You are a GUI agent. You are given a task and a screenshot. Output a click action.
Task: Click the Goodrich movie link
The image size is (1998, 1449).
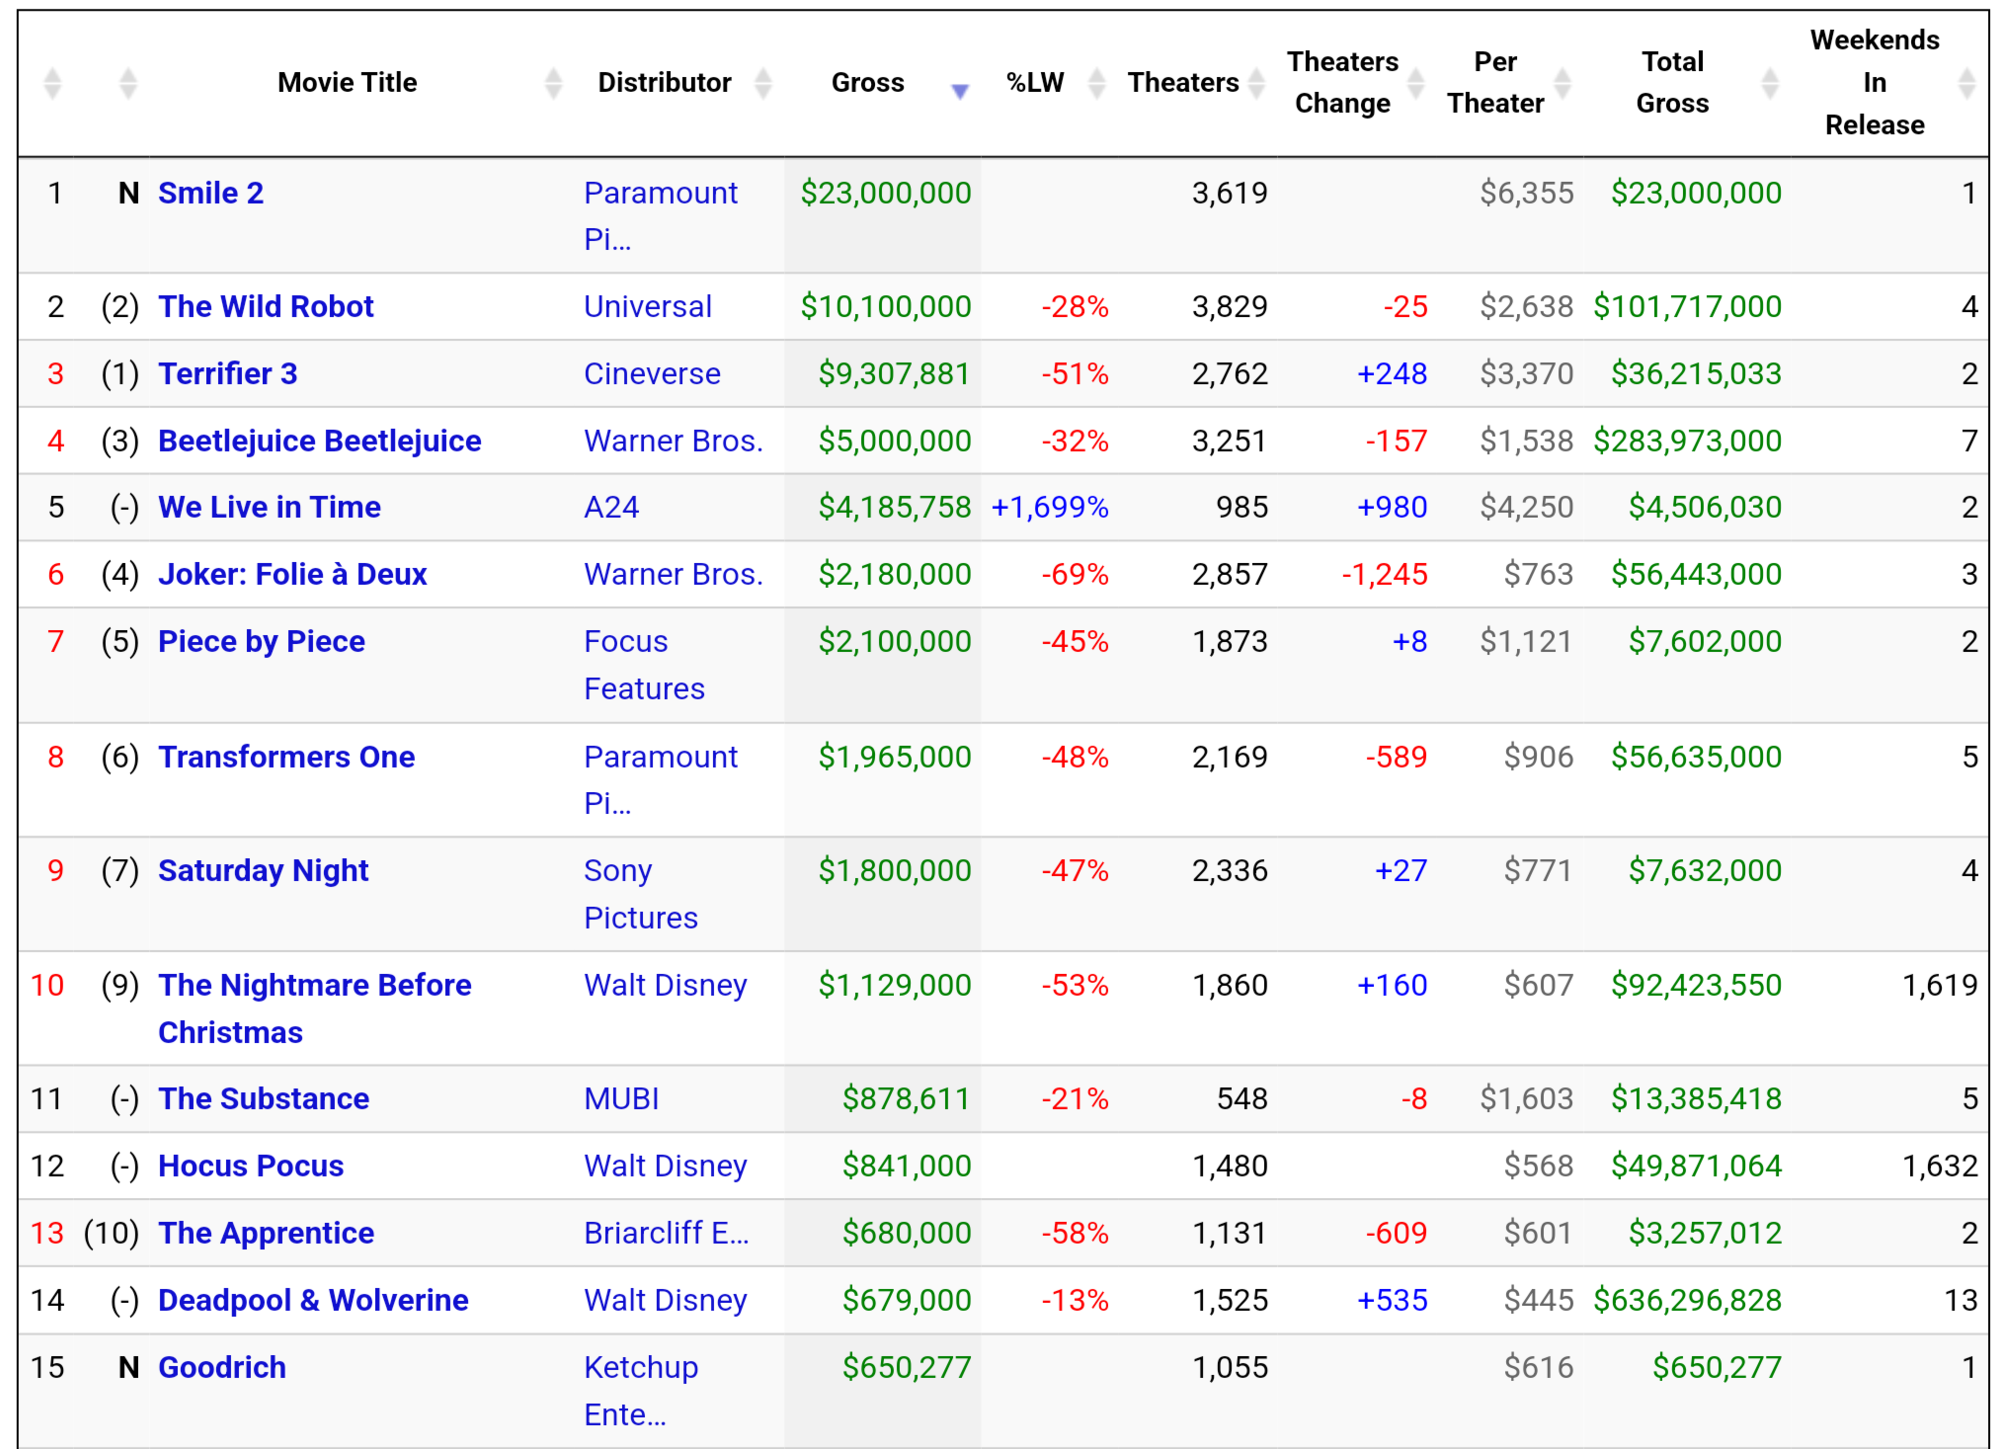(222, 1367)
